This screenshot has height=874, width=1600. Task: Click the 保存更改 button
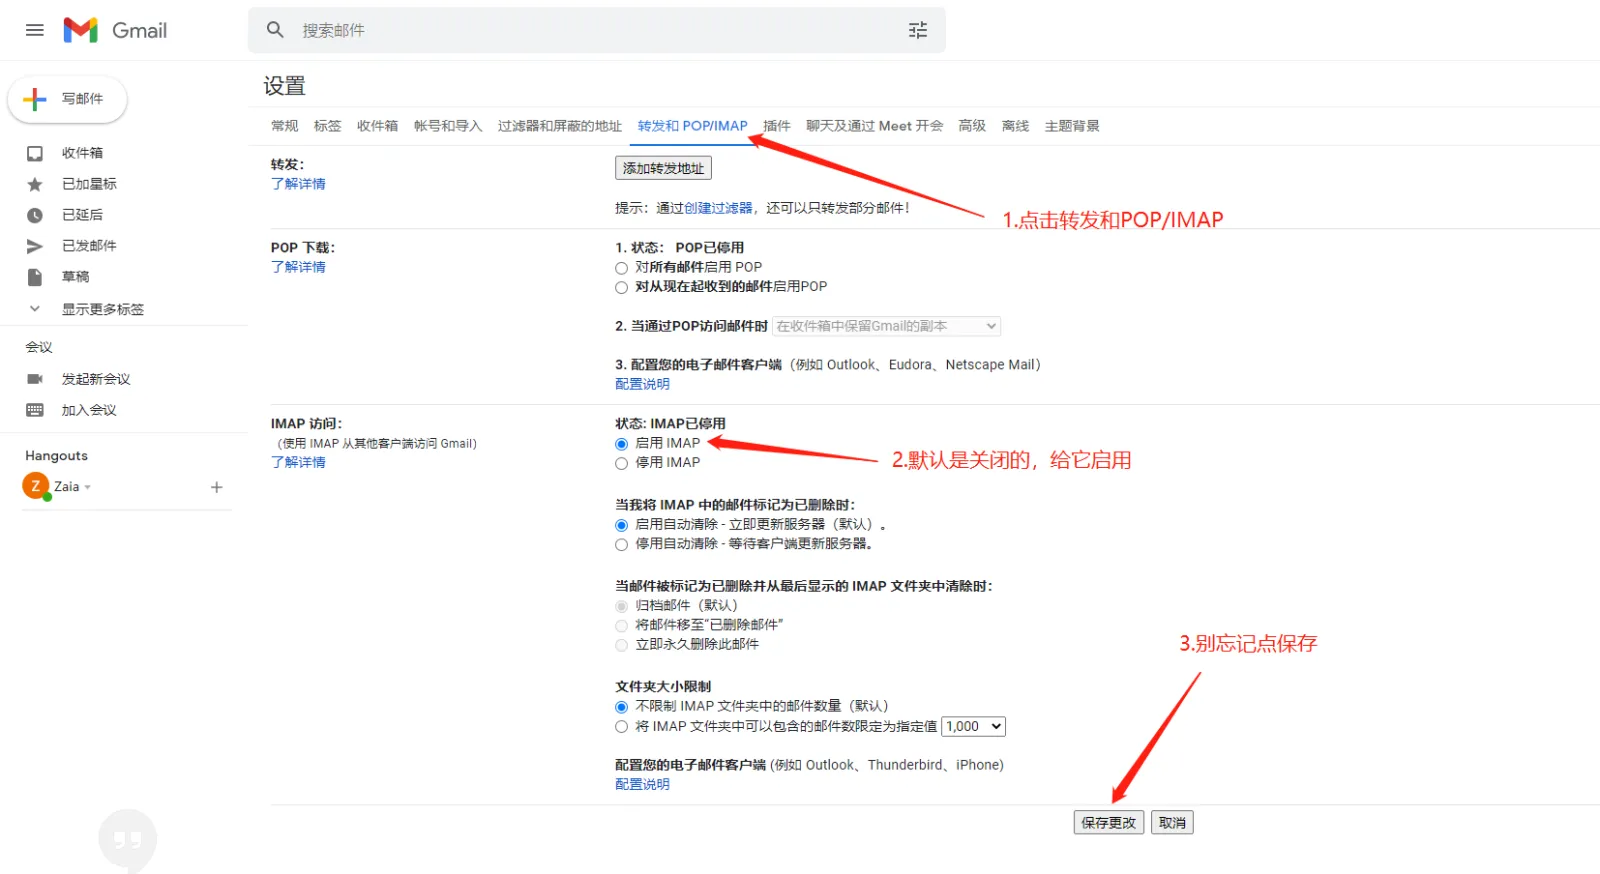click(1108, 823)
